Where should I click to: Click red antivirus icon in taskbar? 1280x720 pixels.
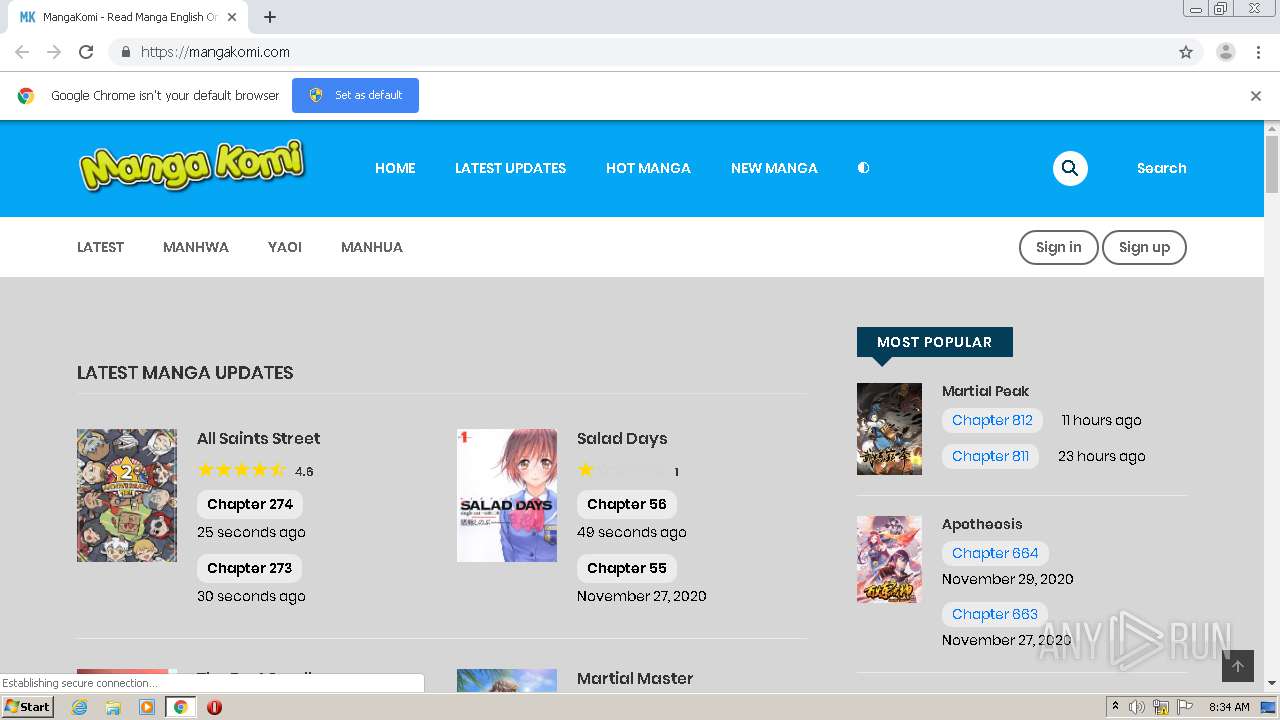(214, 707)
